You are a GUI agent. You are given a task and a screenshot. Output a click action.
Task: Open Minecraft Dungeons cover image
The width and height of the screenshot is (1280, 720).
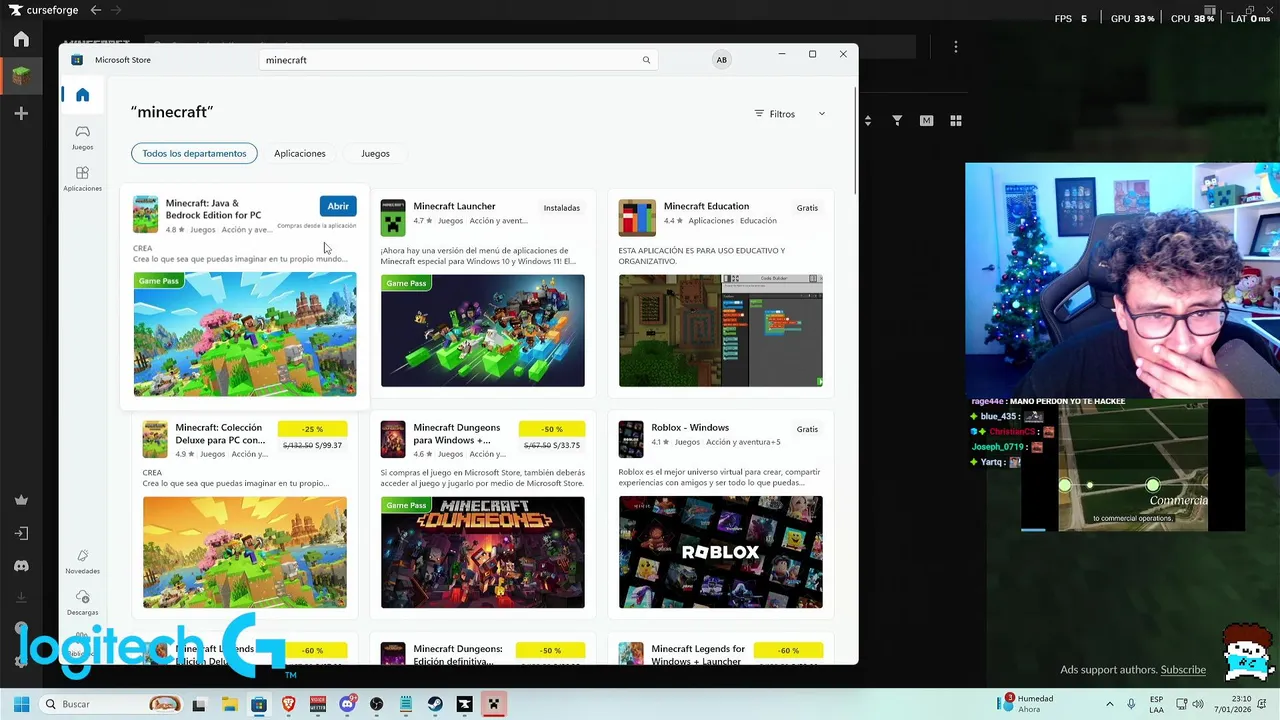coord(483,552)
